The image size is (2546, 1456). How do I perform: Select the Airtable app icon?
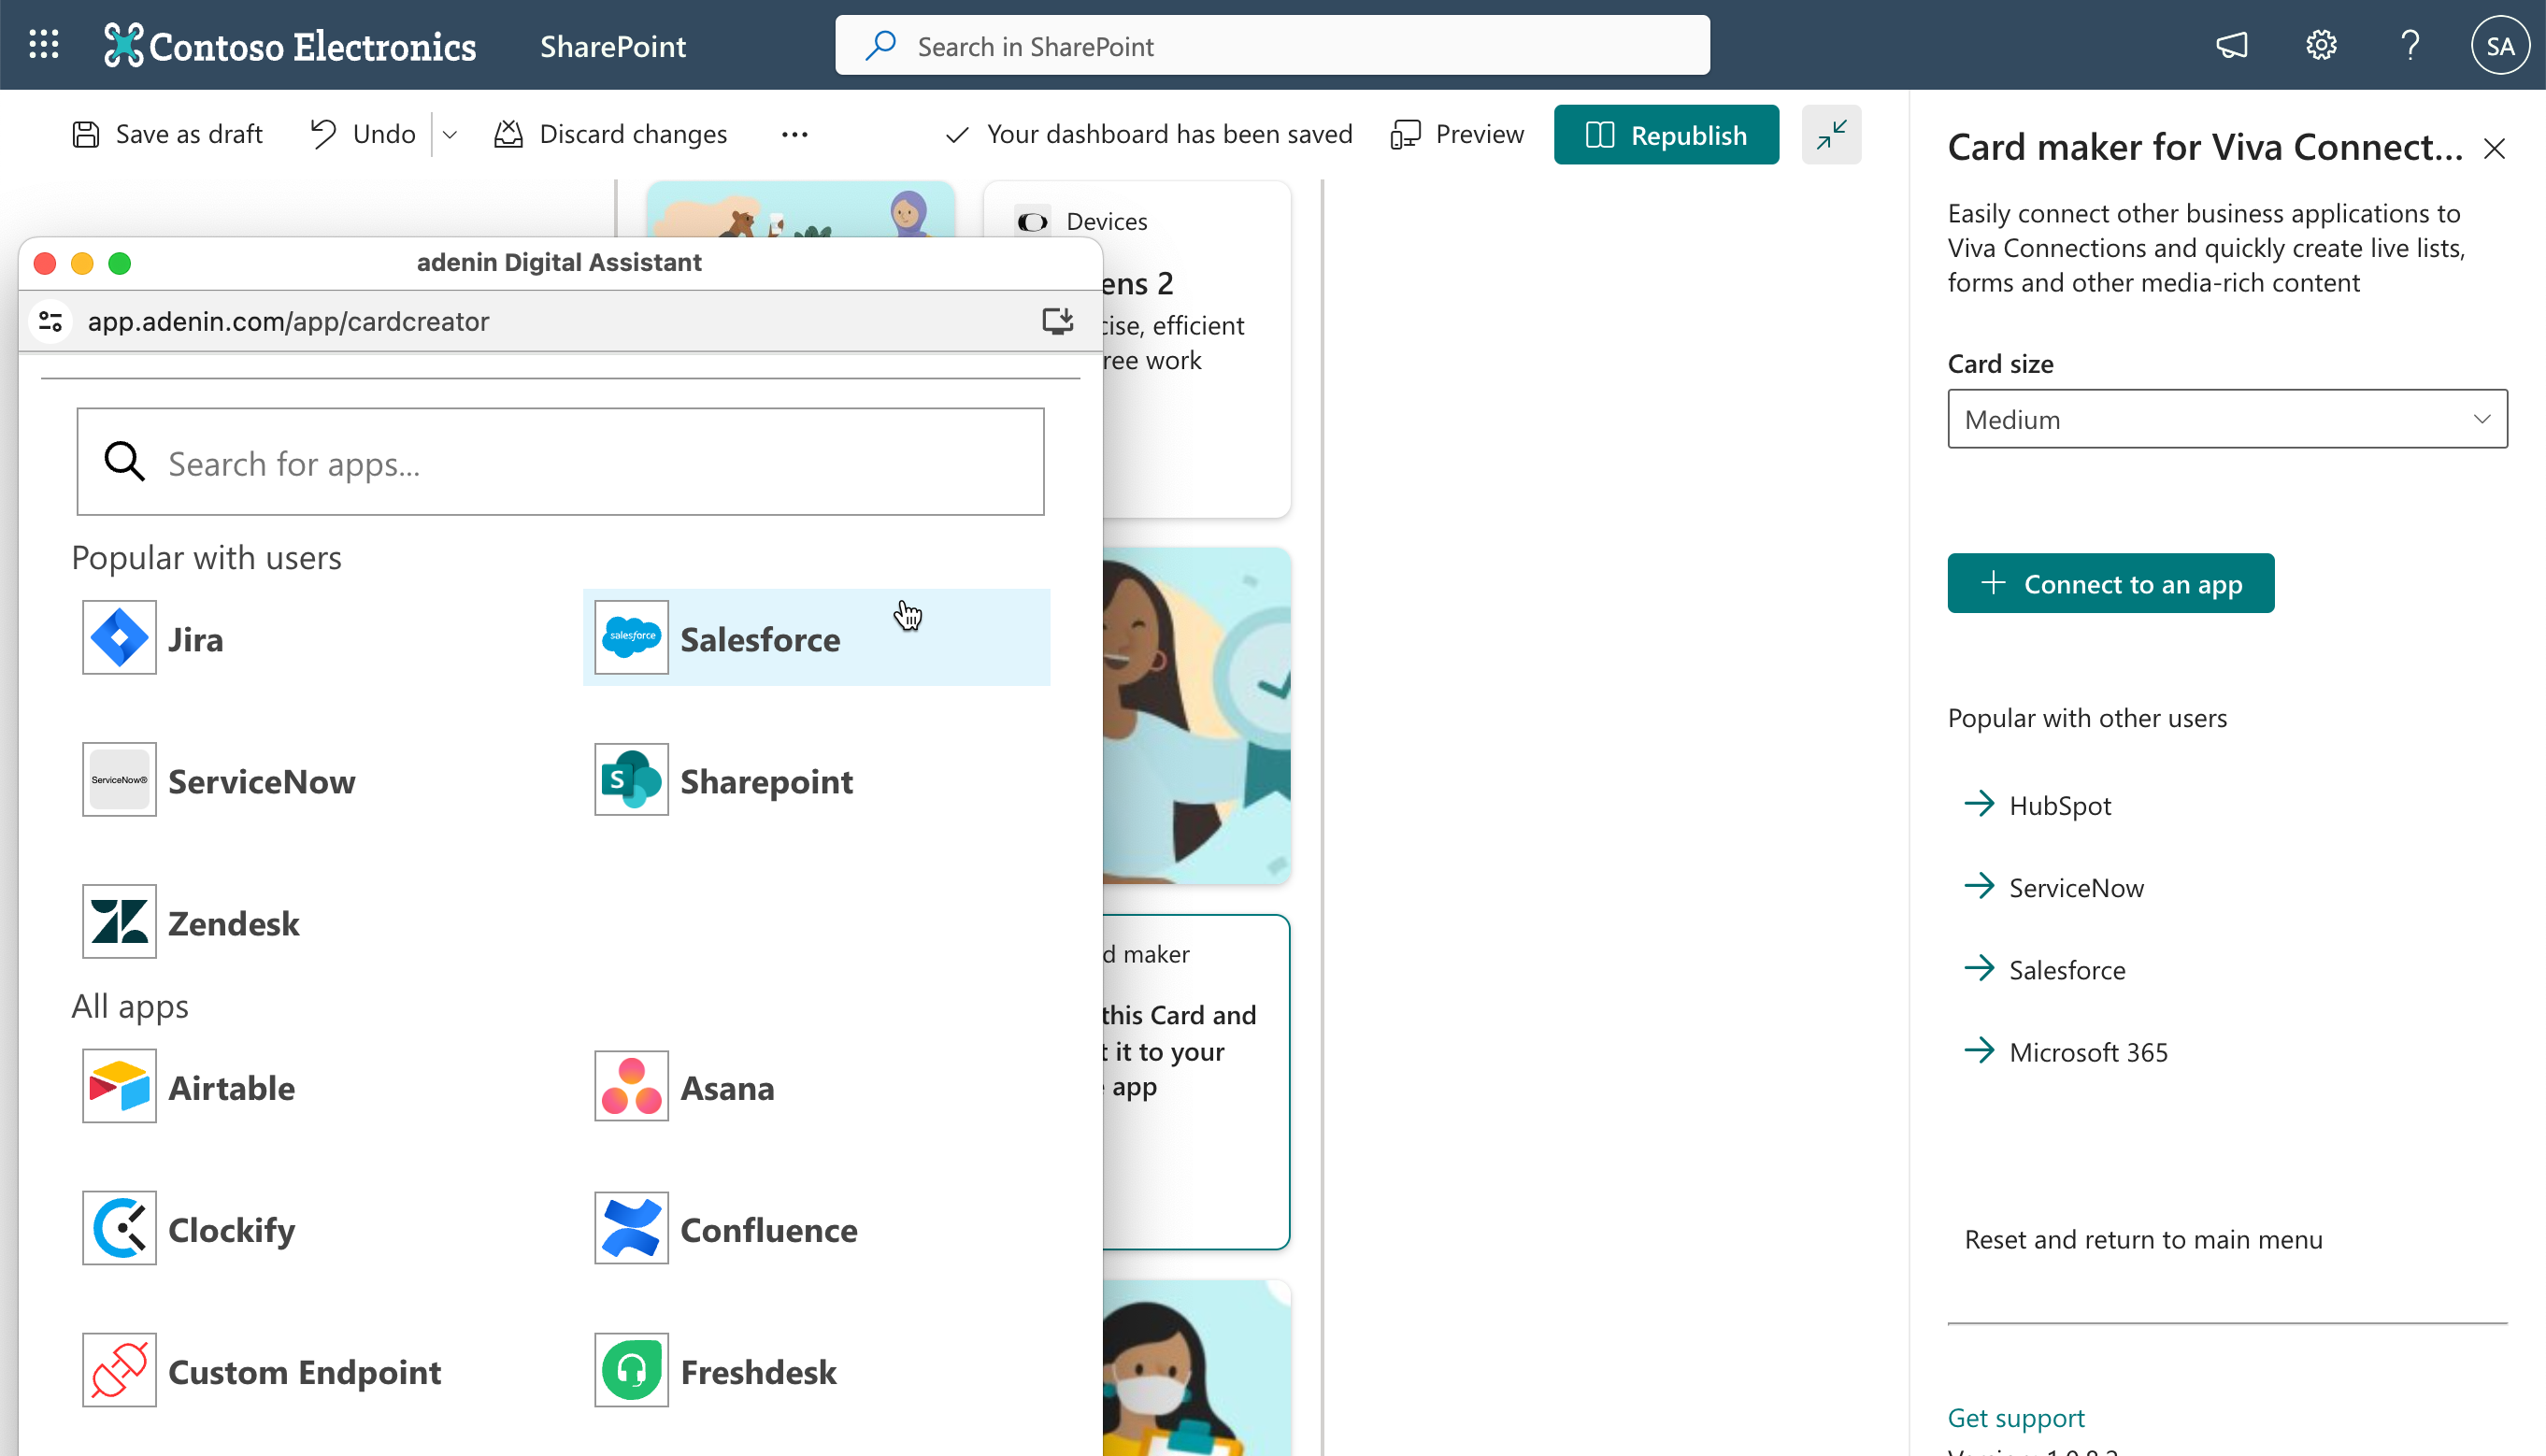coord(119,1086)
